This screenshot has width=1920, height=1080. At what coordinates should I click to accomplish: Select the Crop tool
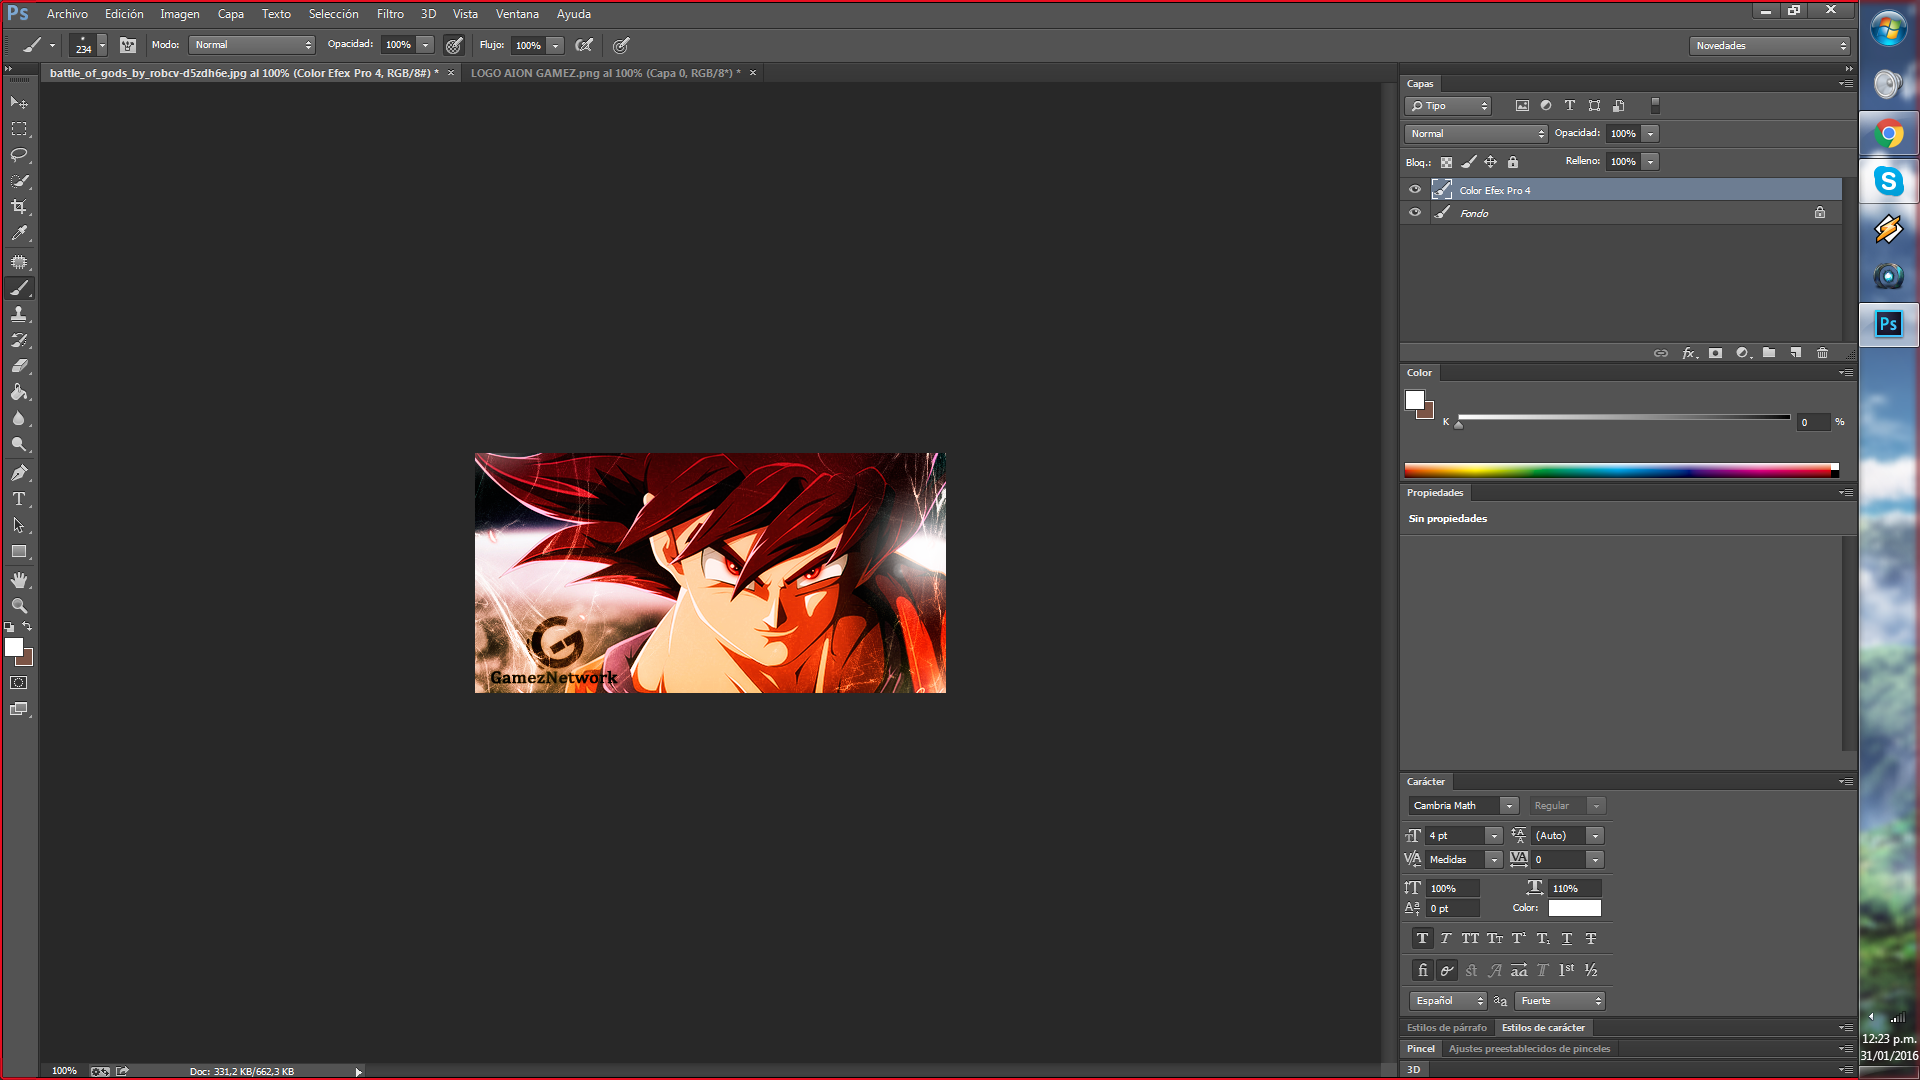pyautogui.click(x=19, y=207)
